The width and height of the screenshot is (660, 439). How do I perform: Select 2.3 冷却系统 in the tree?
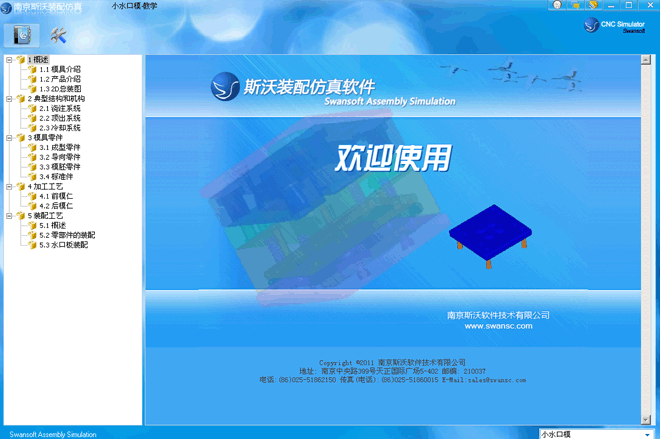tap(60, 128)
